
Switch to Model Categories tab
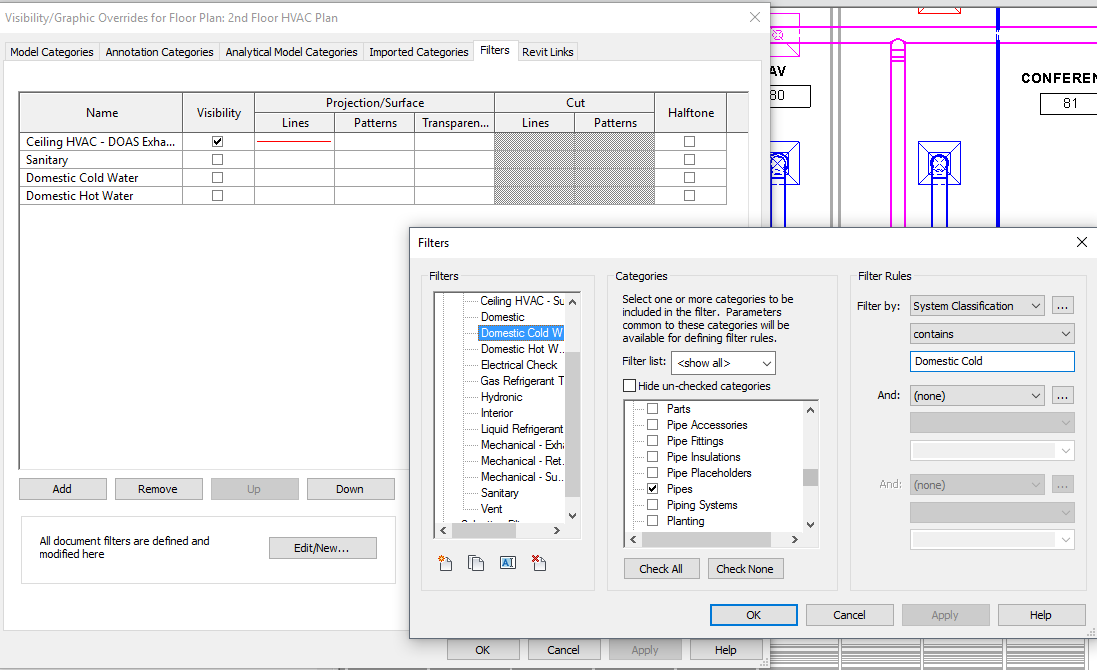click(x=52, y=52)
